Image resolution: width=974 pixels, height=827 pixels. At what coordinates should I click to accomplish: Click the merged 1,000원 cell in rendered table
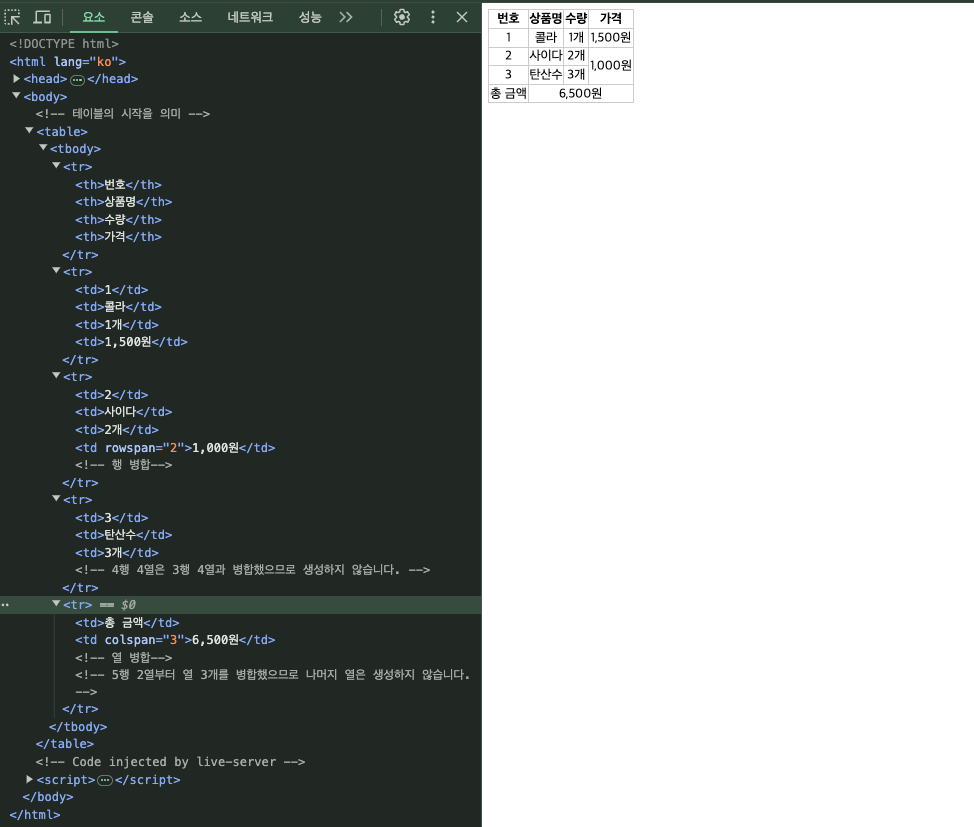611,65
